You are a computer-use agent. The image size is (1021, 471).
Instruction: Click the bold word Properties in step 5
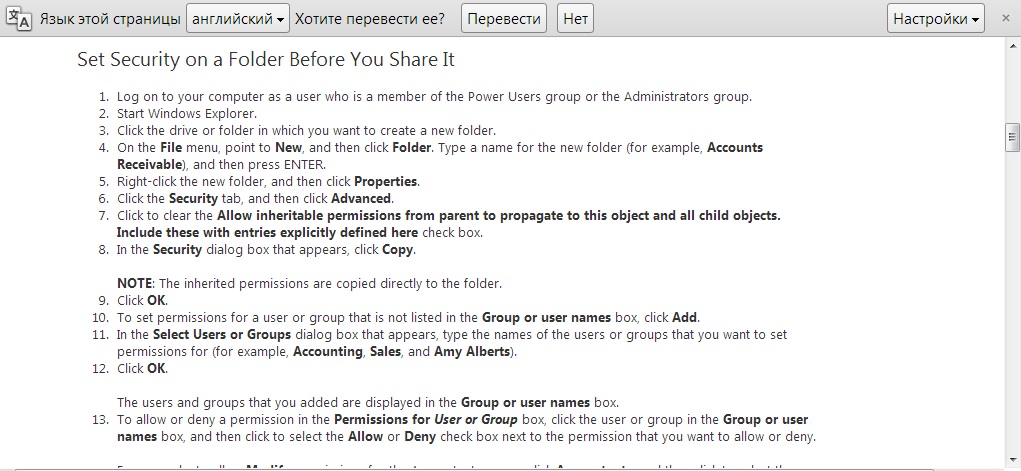point(386,182)
